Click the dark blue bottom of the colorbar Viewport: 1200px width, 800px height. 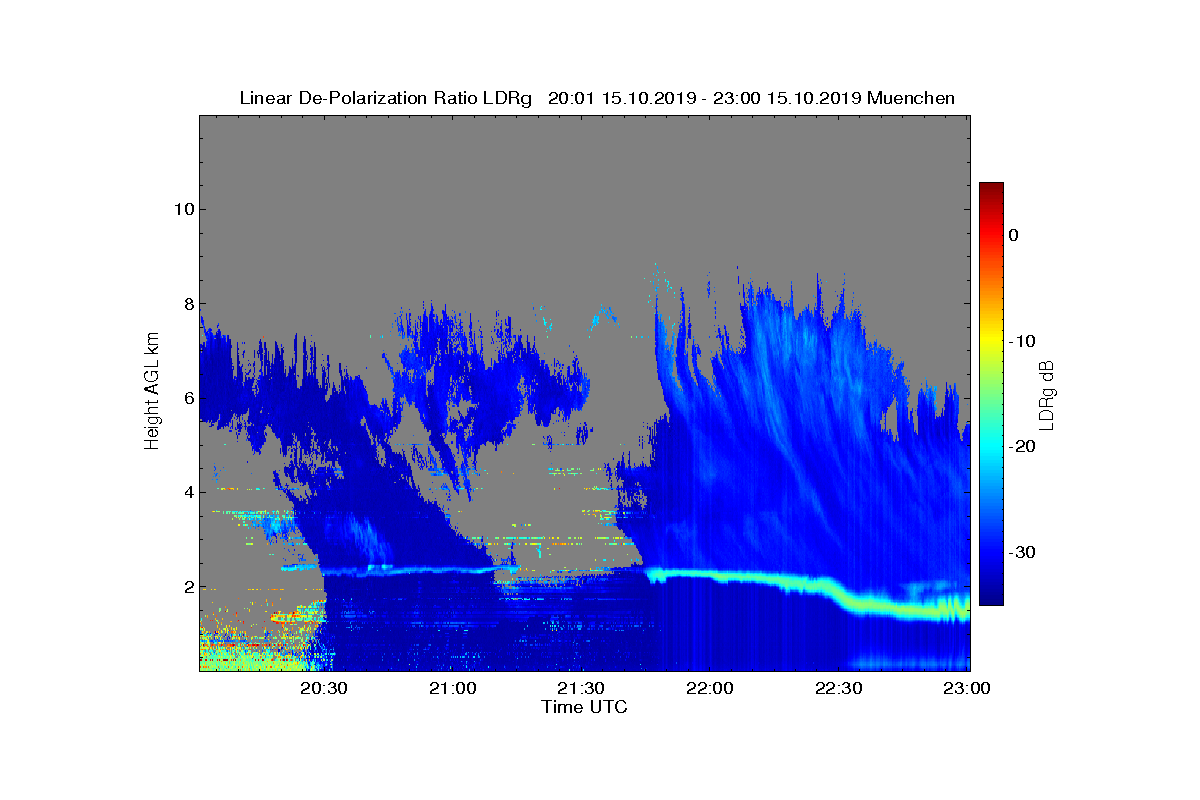pyautogui.click(x=991, y=597)
